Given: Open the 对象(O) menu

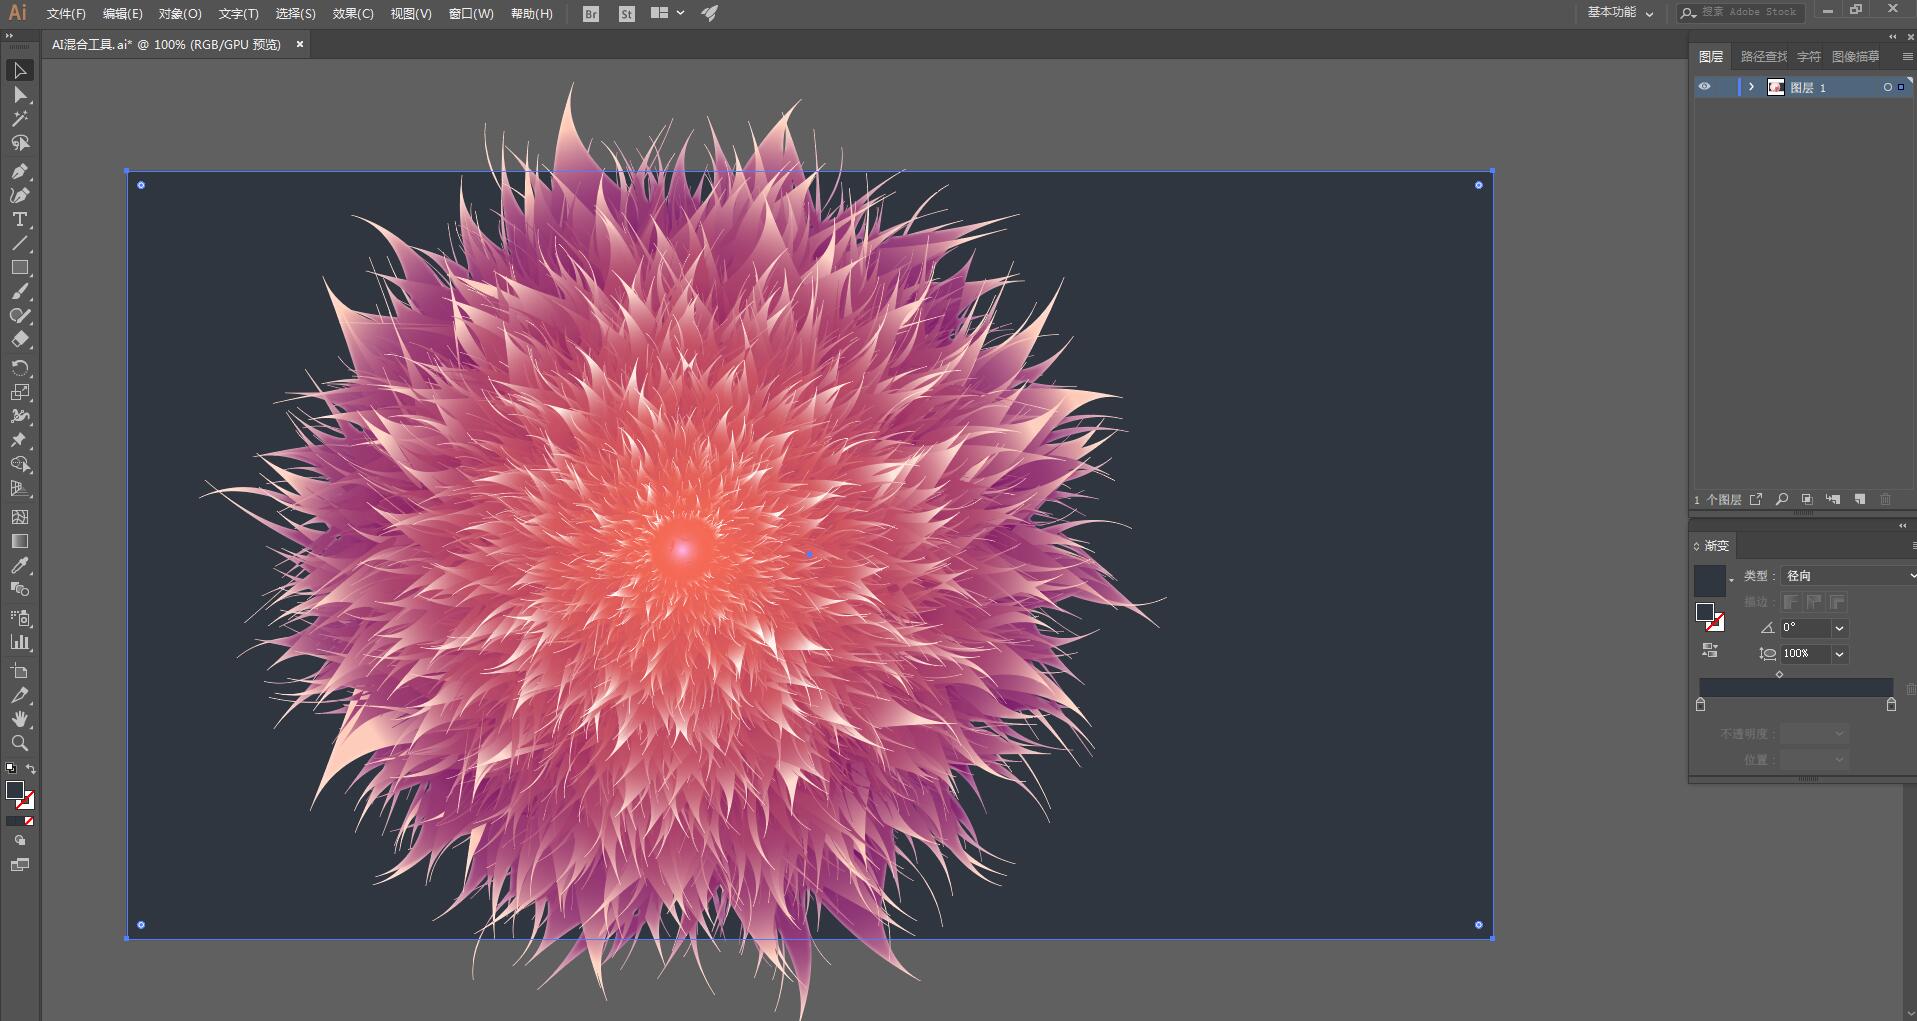Looking at the screenshot, I should point(180,14).
